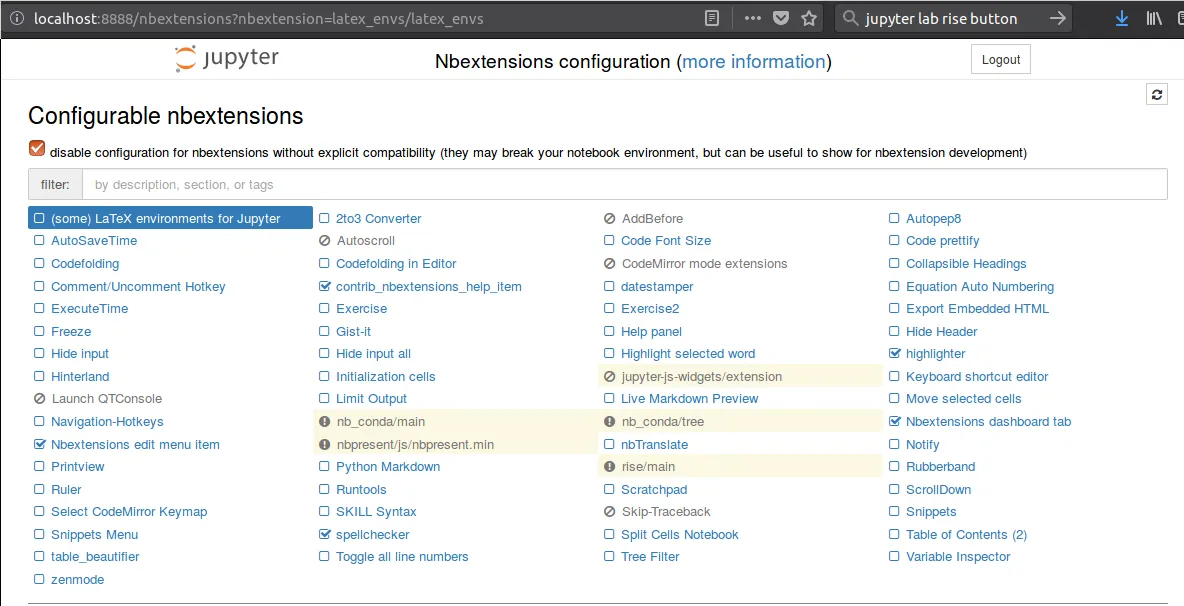Click the Logout button
The width and height of the screenshot is (1184, 606).
click(1000, 60)
